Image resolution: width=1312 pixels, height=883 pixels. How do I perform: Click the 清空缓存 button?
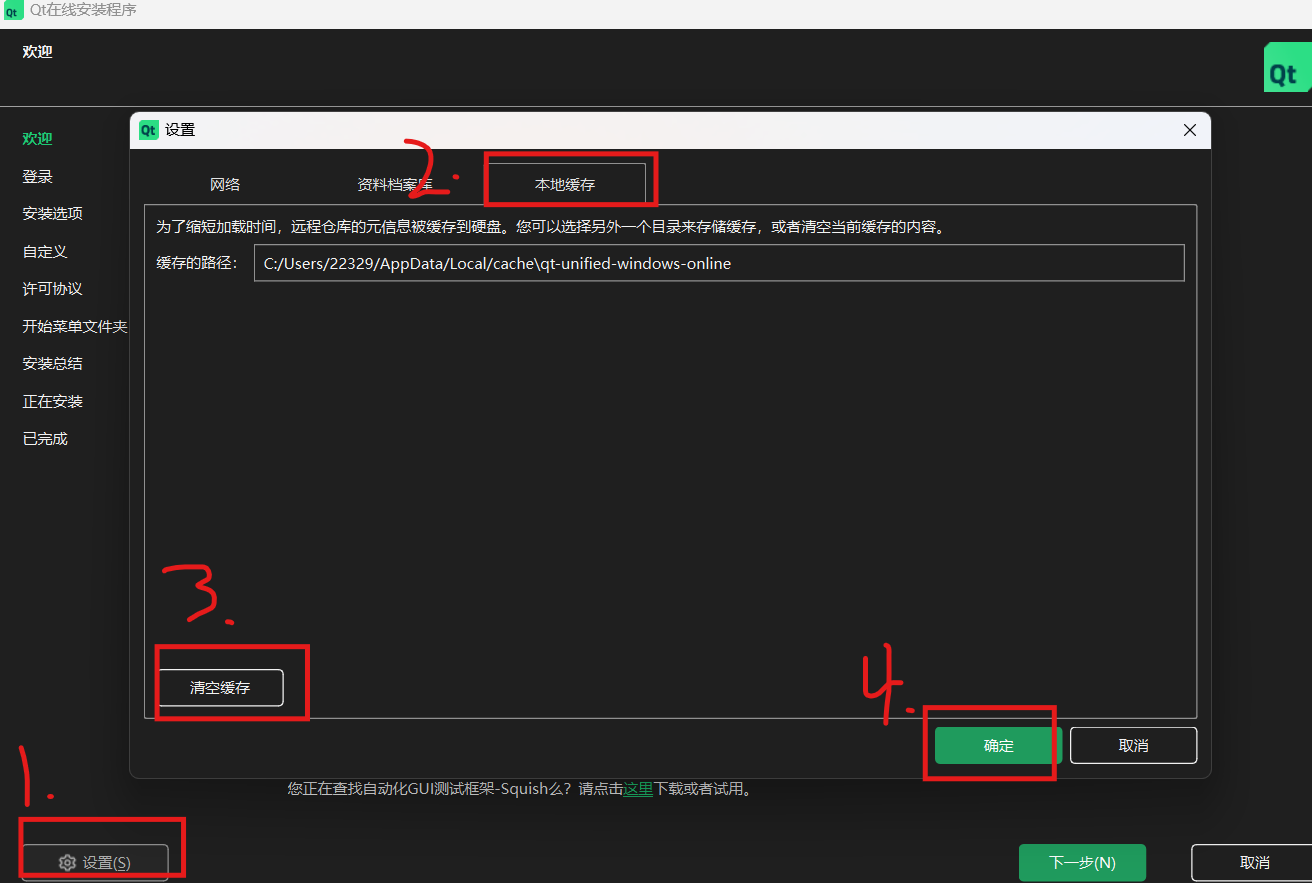[220, 688]
